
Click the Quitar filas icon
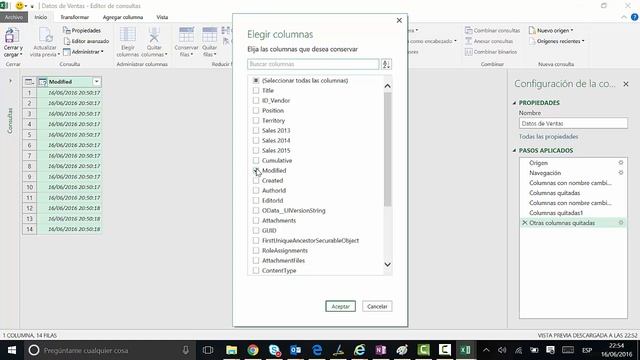point(209,35)
